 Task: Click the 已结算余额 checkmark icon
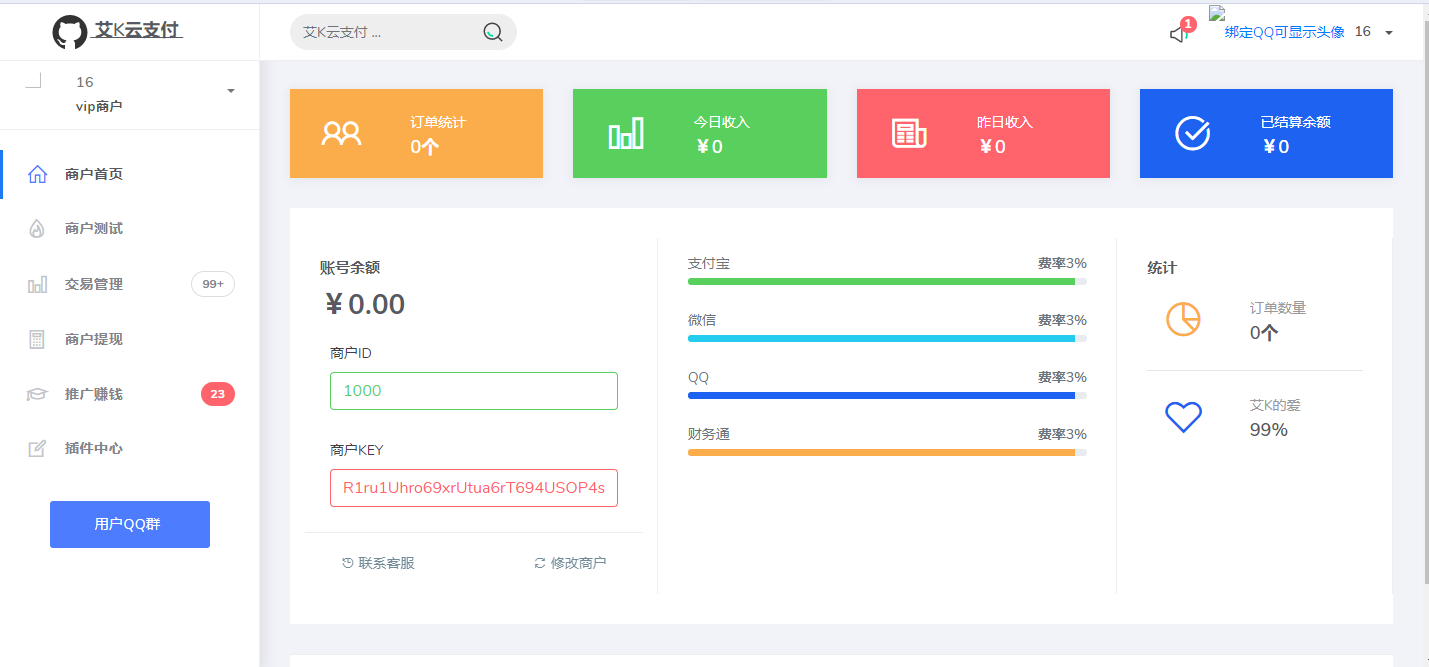[x=1190, y=131]
